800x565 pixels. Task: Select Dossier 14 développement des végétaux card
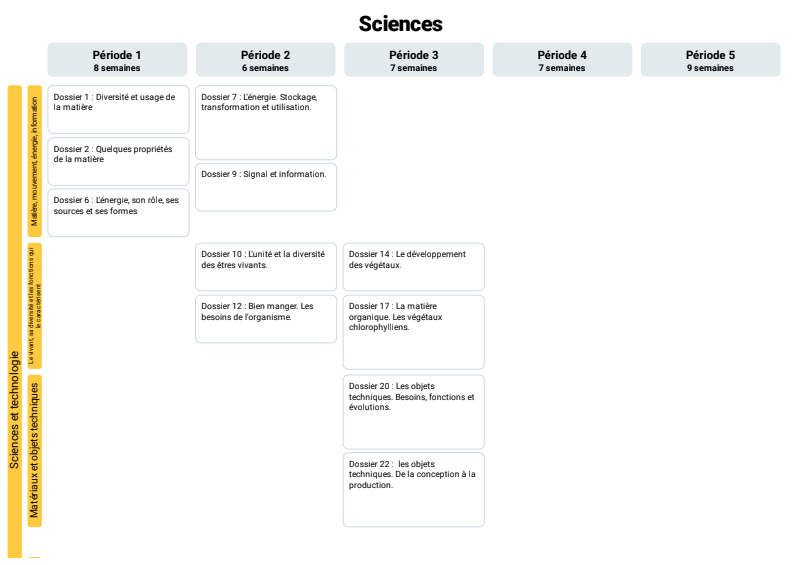tap(414, 267)
